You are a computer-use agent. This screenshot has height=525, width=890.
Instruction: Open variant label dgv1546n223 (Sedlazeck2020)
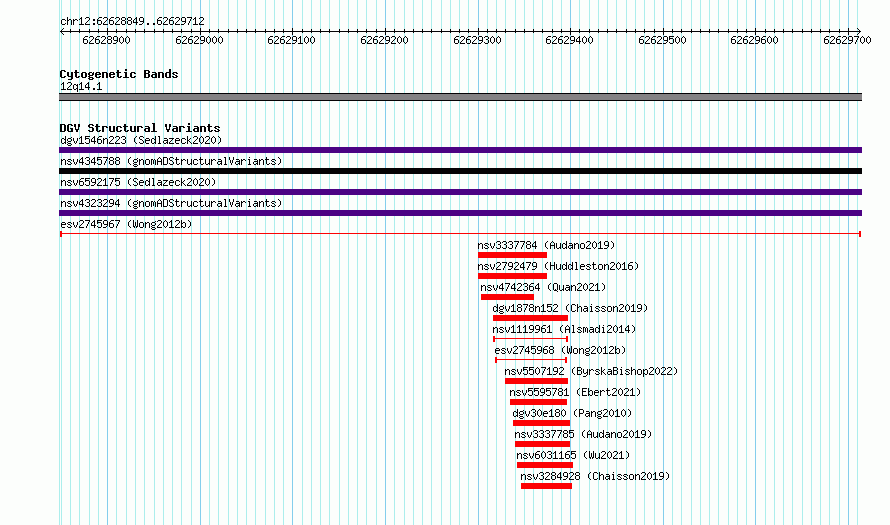[x=141, y=140]
